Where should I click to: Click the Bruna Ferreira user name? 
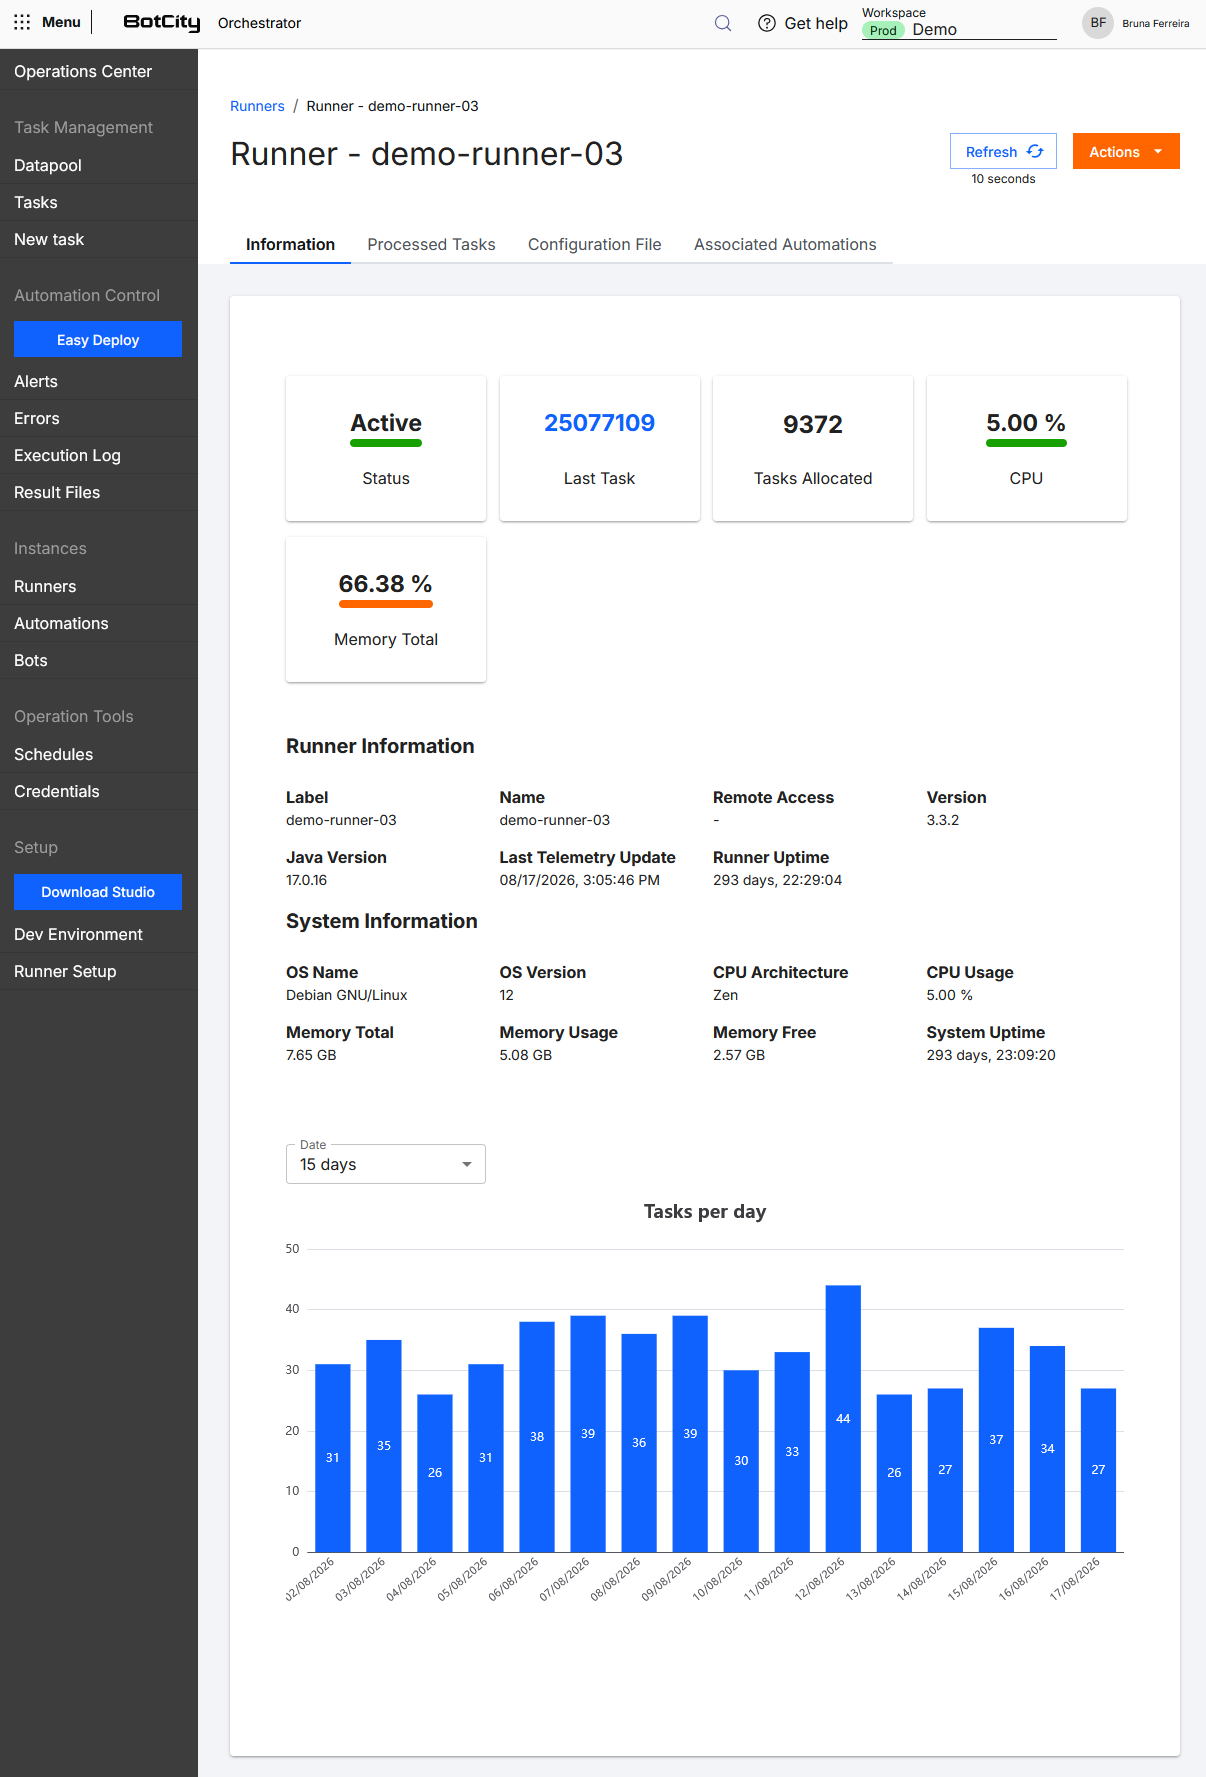[x=1155, y=23]
